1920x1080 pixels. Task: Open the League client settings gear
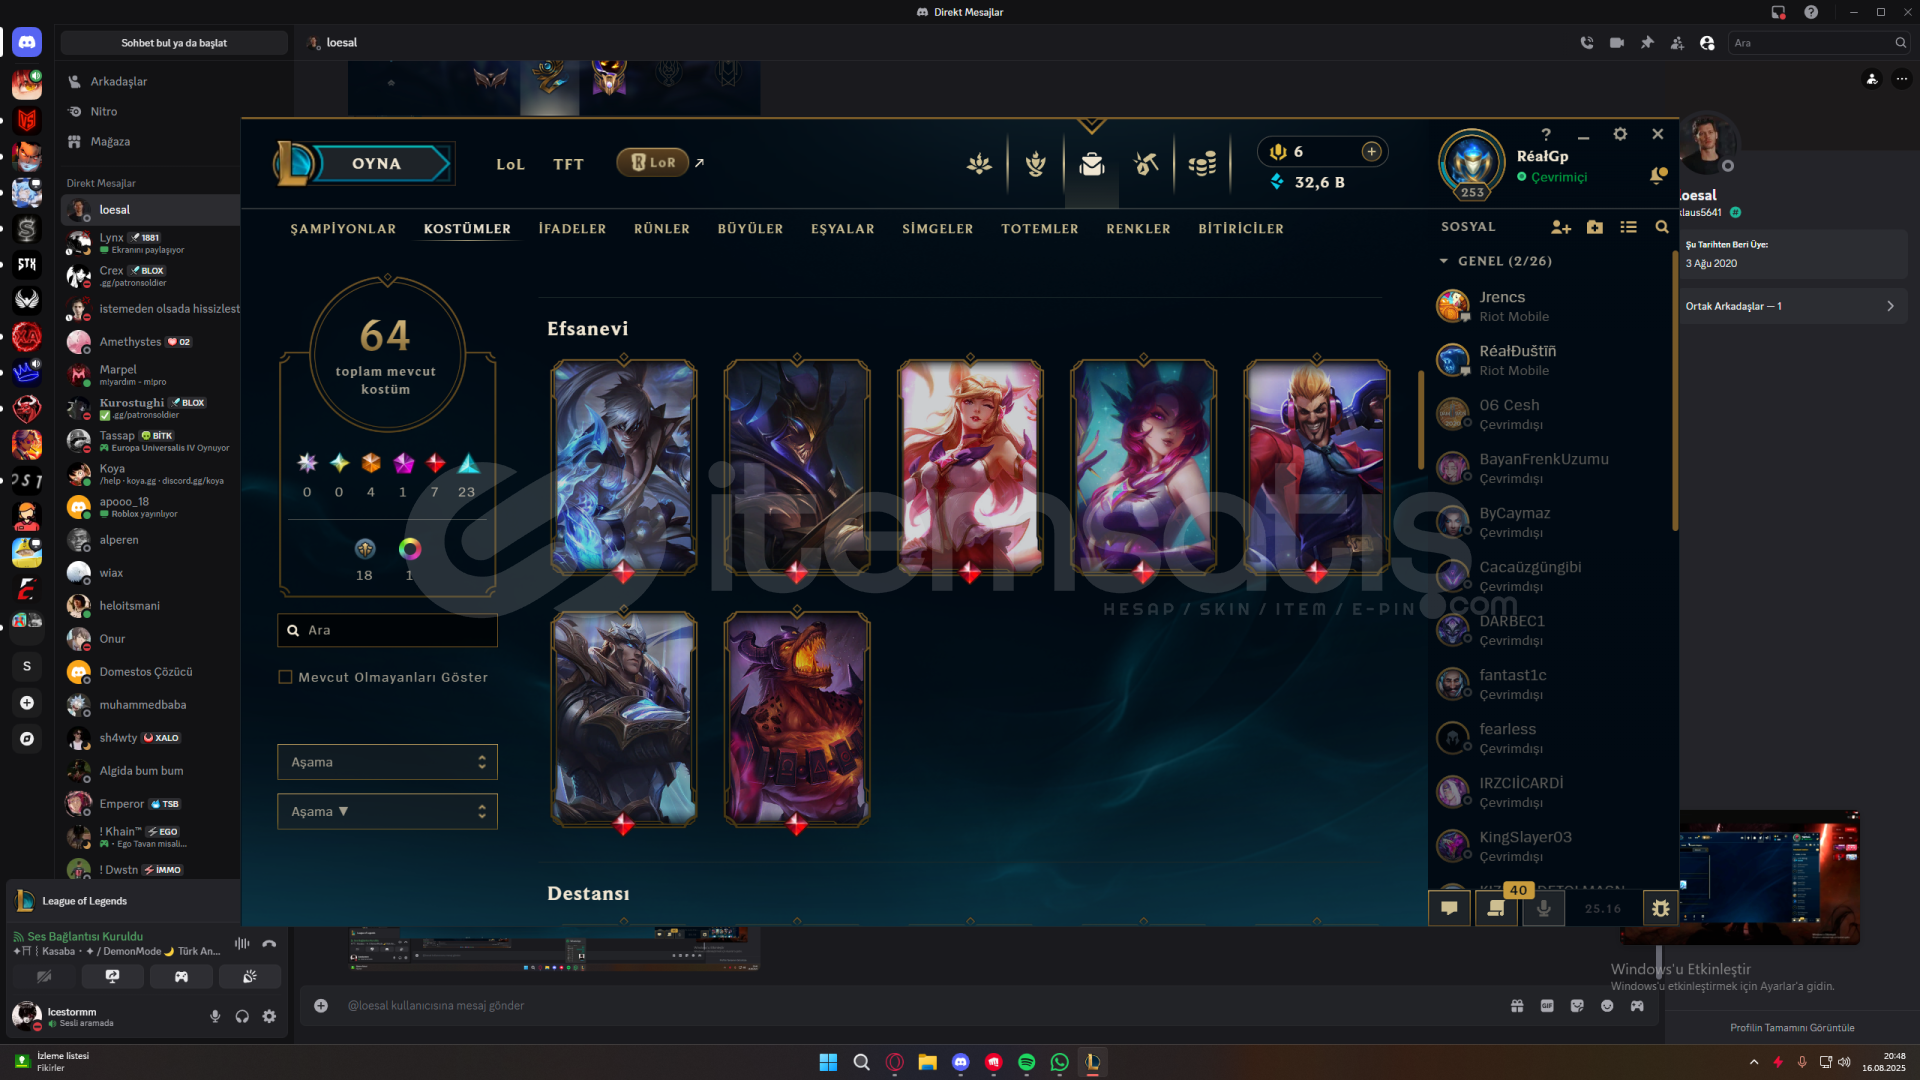coord(1620,134)
